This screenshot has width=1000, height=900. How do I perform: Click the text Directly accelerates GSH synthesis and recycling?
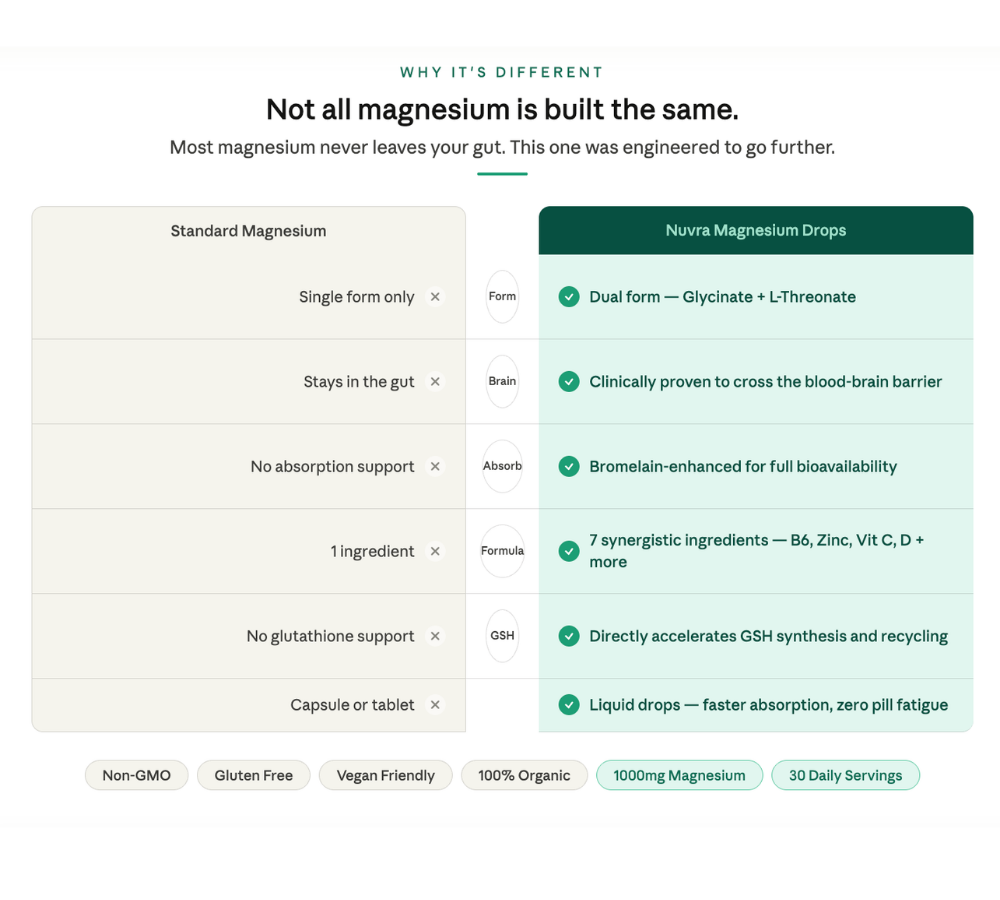(768, 637)
